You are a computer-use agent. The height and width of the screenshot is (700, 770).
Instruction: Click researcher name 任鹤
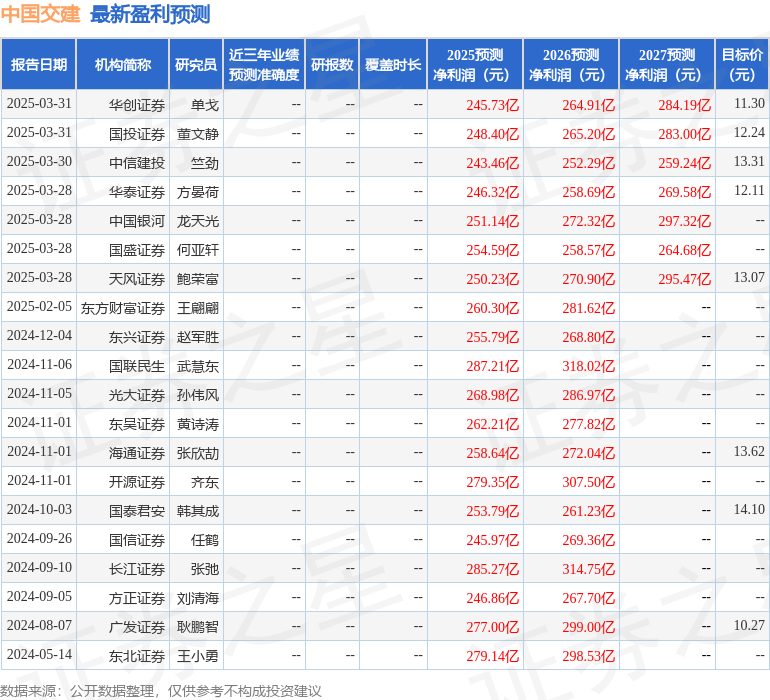pyautogui.click(x=205, y=540)
